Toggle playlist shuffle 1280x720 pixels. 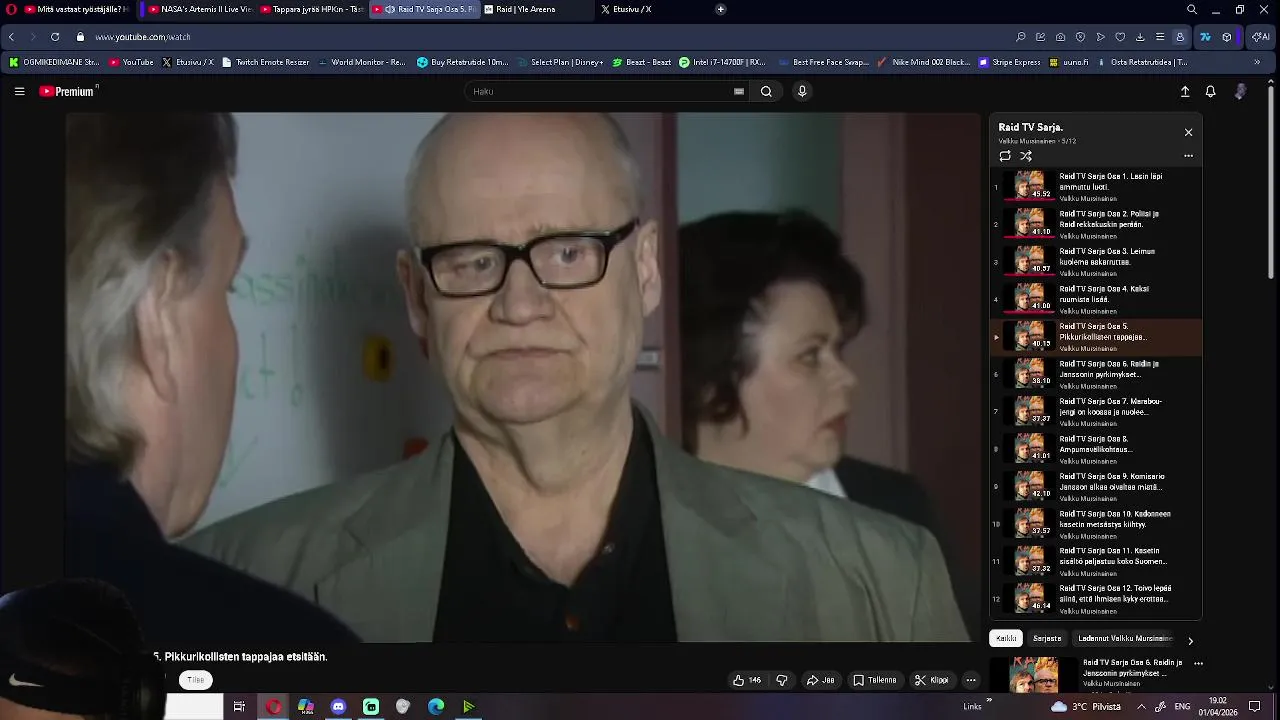point(1026,156)
